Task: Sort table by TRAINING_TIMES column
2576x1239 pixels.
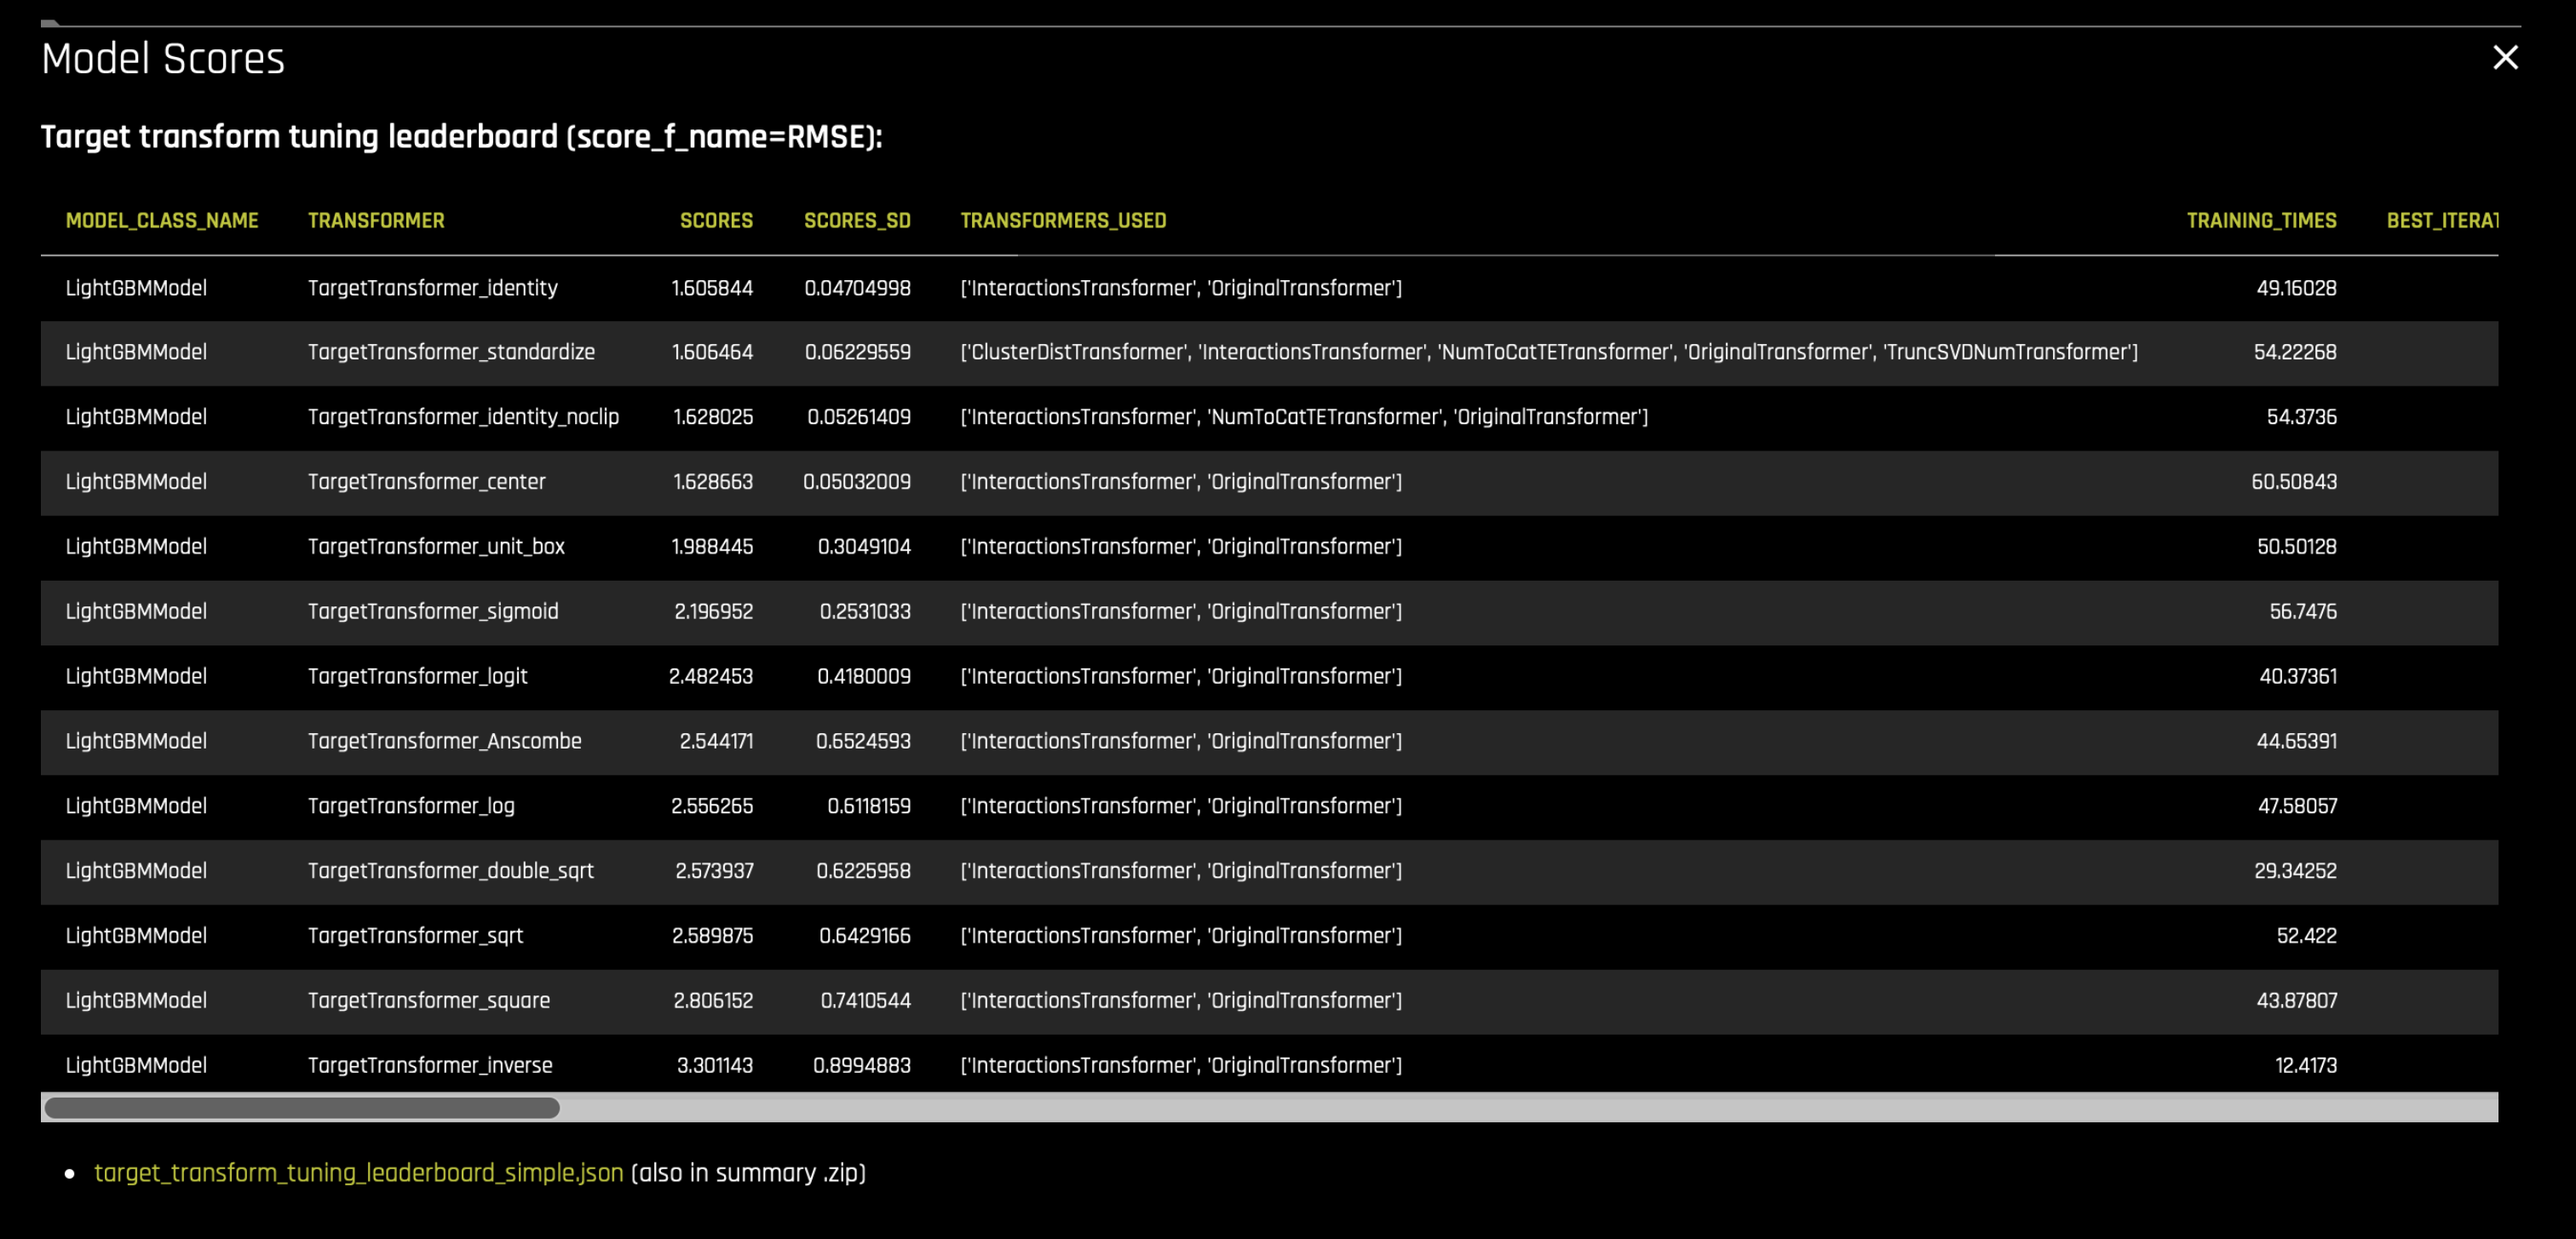Action: [2260, 220]
